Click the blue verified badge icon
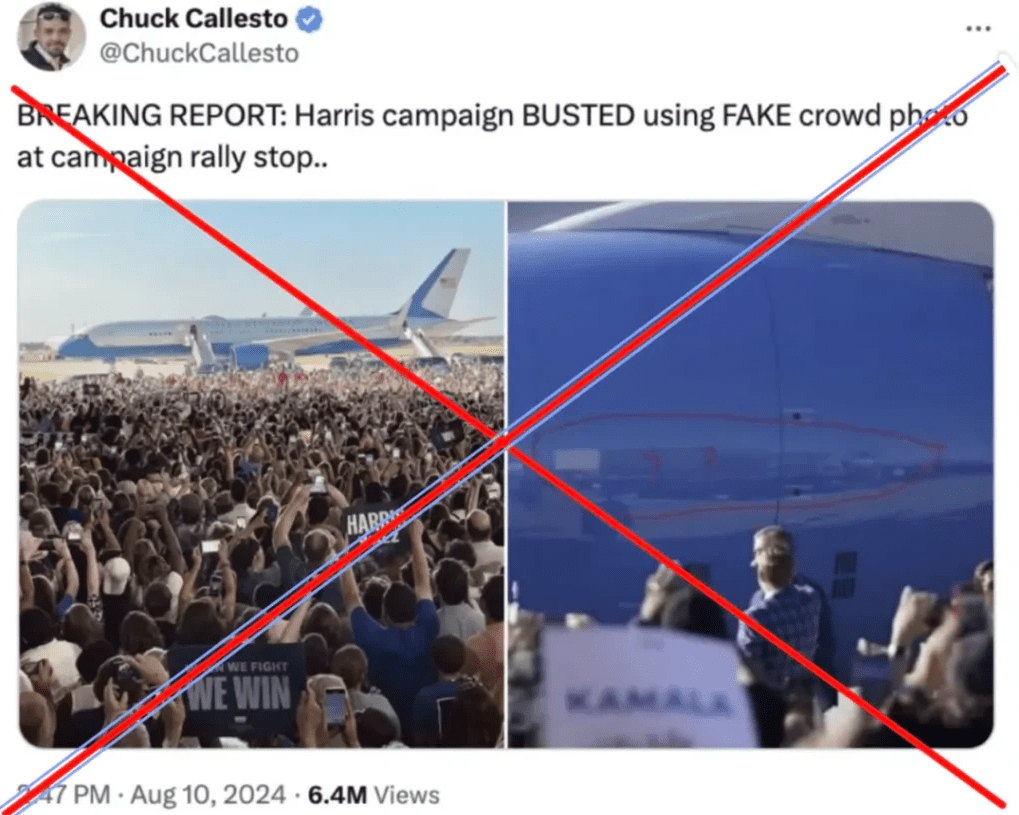1019x815 pixels. click(309, 19)
